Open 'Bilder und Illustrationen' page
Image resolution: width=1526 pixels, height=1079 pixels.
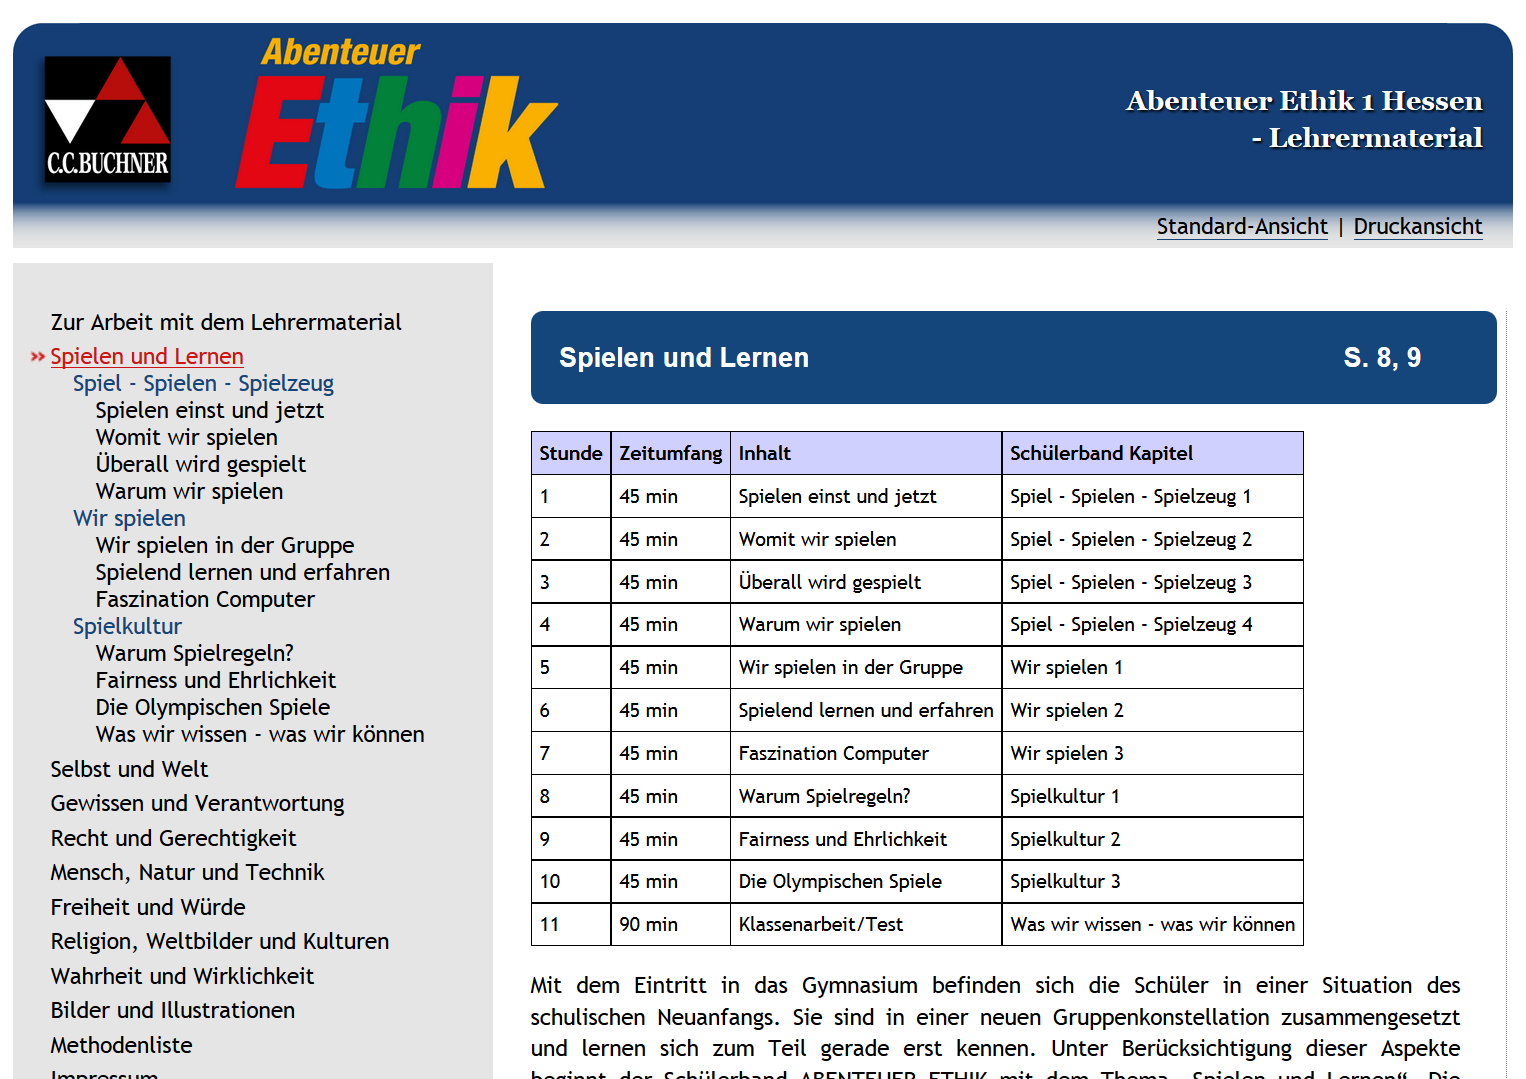173,1010
